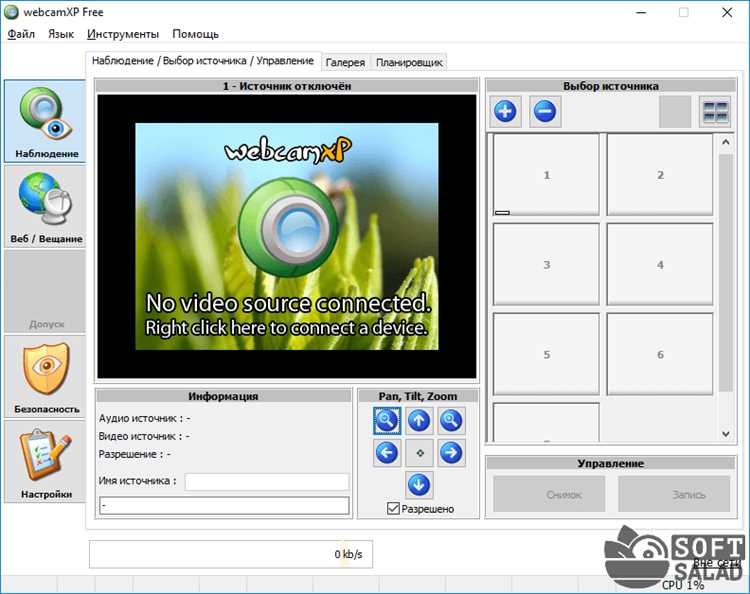Click the Информация panel header

coord(223,396)
